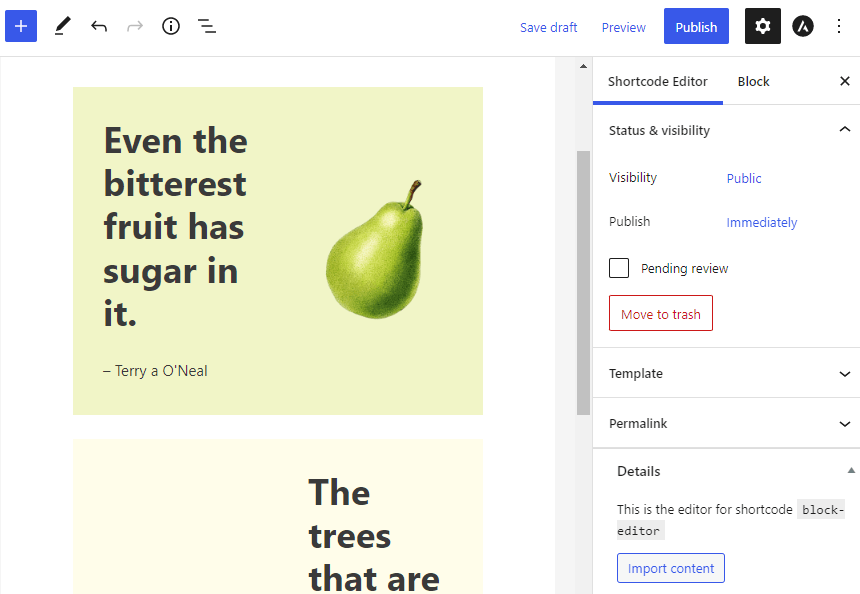Click the Redo arrow icon

click(135, 26)
